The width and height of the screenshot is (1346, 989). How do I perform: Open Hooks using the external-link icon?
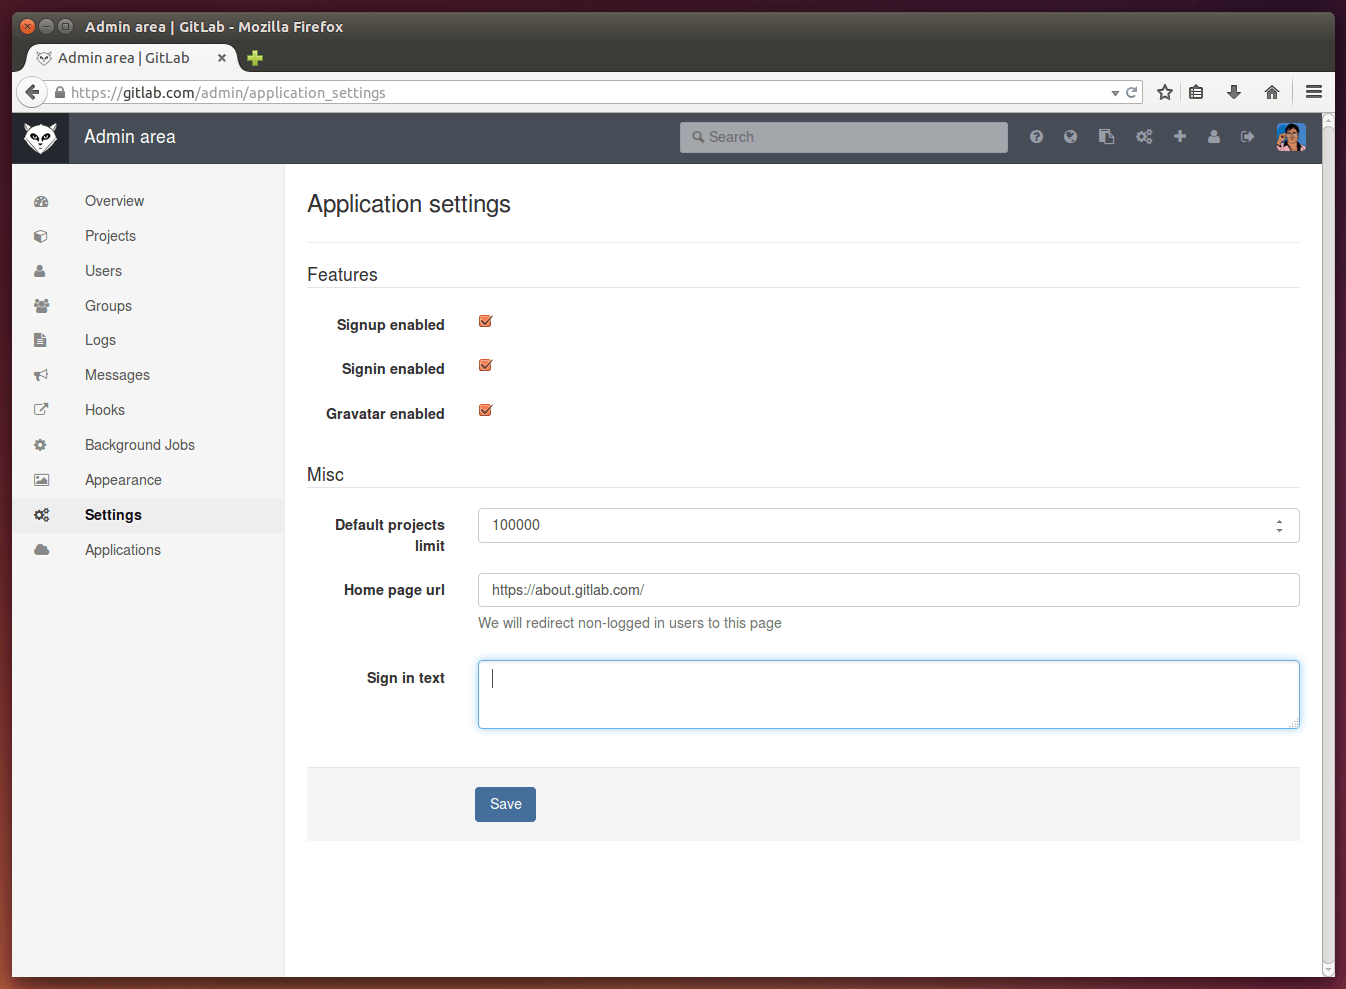click(x=40, y=409)
